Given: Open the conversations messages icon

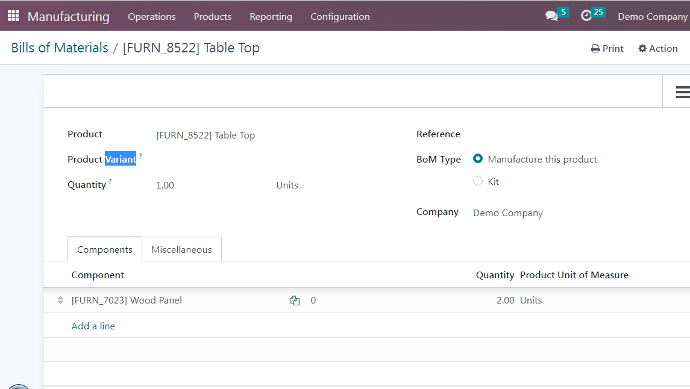Looking at the screenshot, I should tap(551, 16).
